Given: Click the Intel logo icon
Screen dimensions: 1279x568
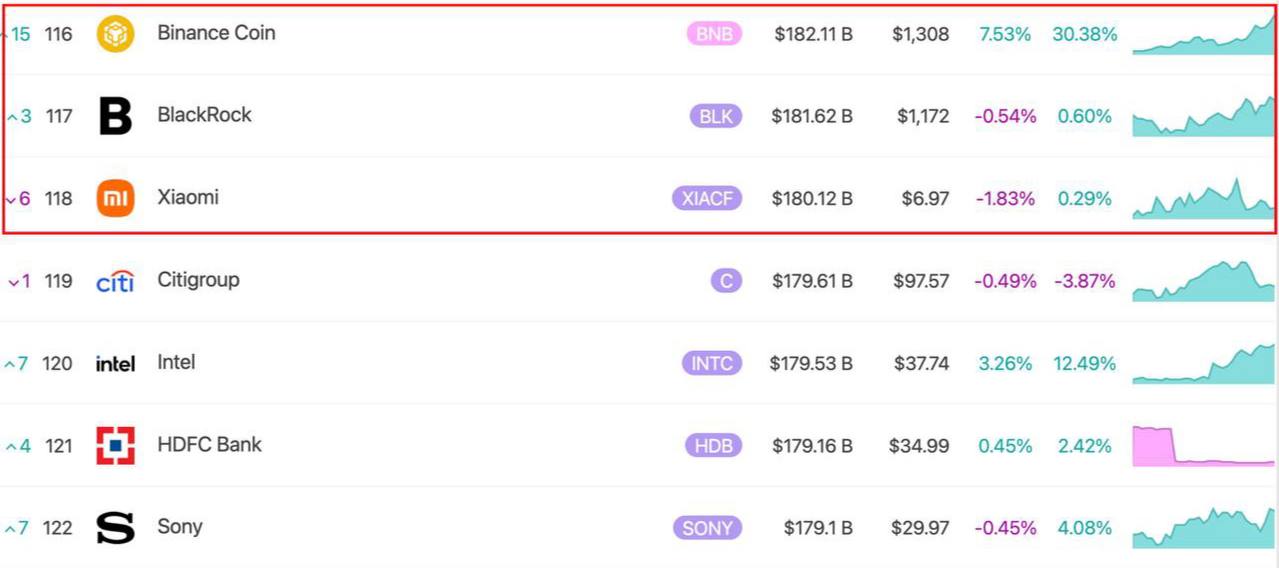Looking at the screenshot, I should pos(115,364).
